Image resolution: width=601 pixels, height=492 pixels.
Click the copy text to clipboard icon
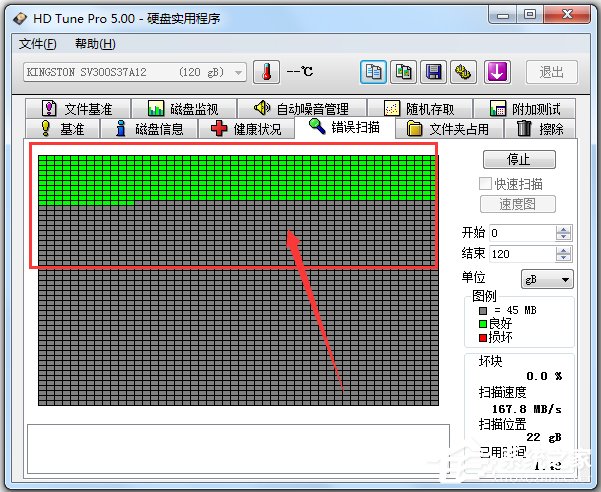pyautogui.click(x=375, y=72)
